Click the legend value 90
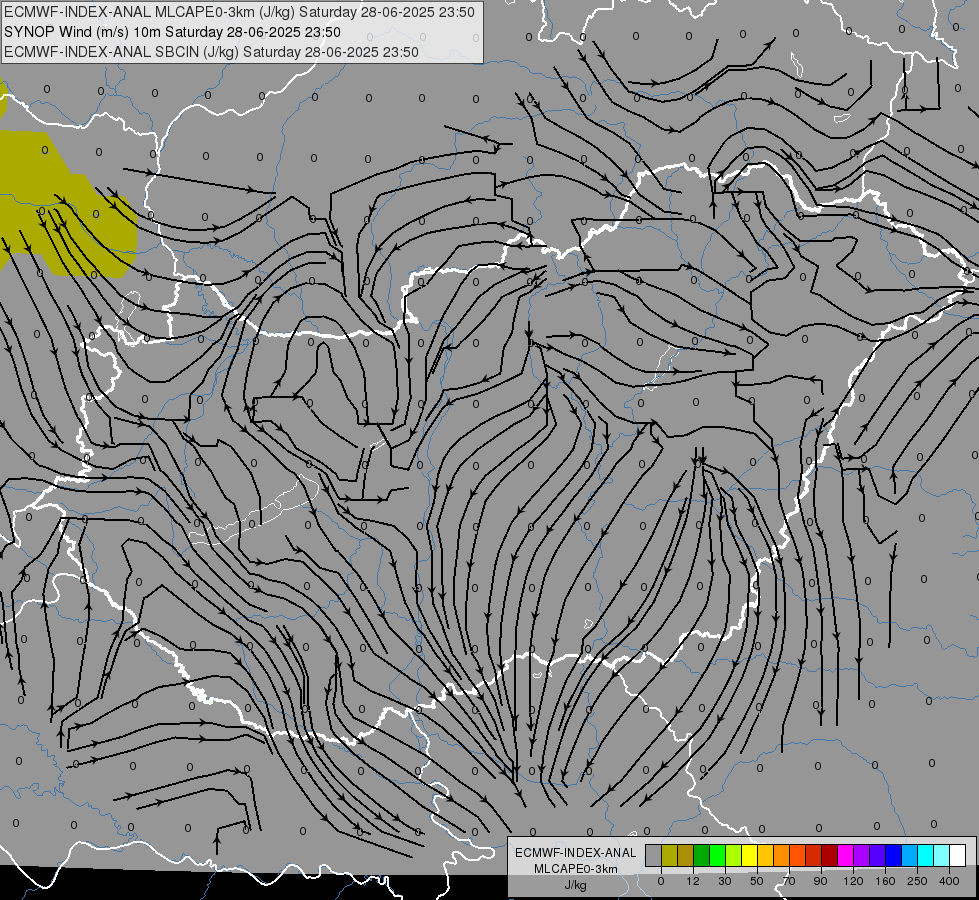The image size is (979, 900). (x=820, y=881)
